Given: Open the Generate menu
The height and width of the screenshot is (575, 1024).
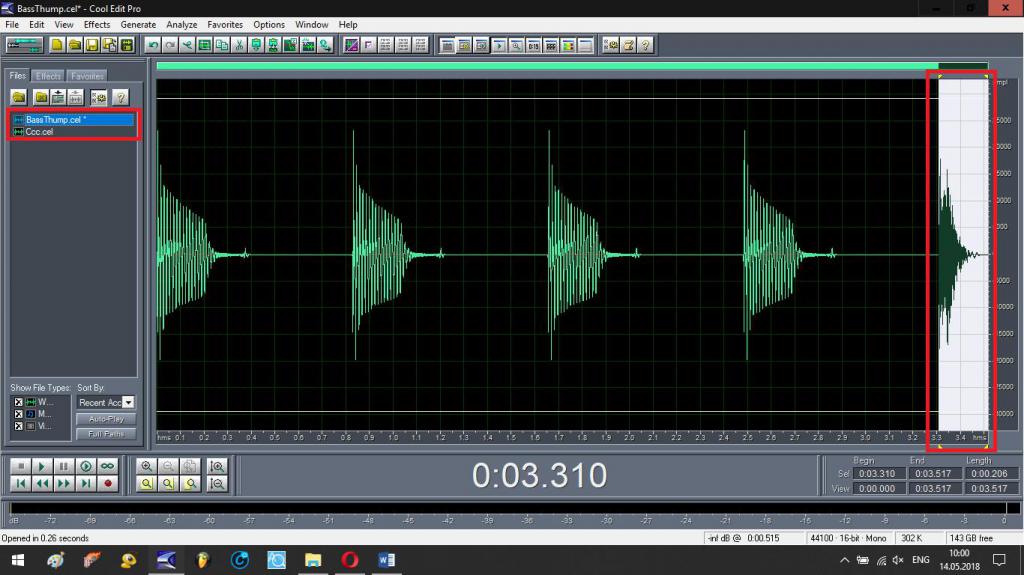Looking at the screenshot, I should (x=138, y=25).
